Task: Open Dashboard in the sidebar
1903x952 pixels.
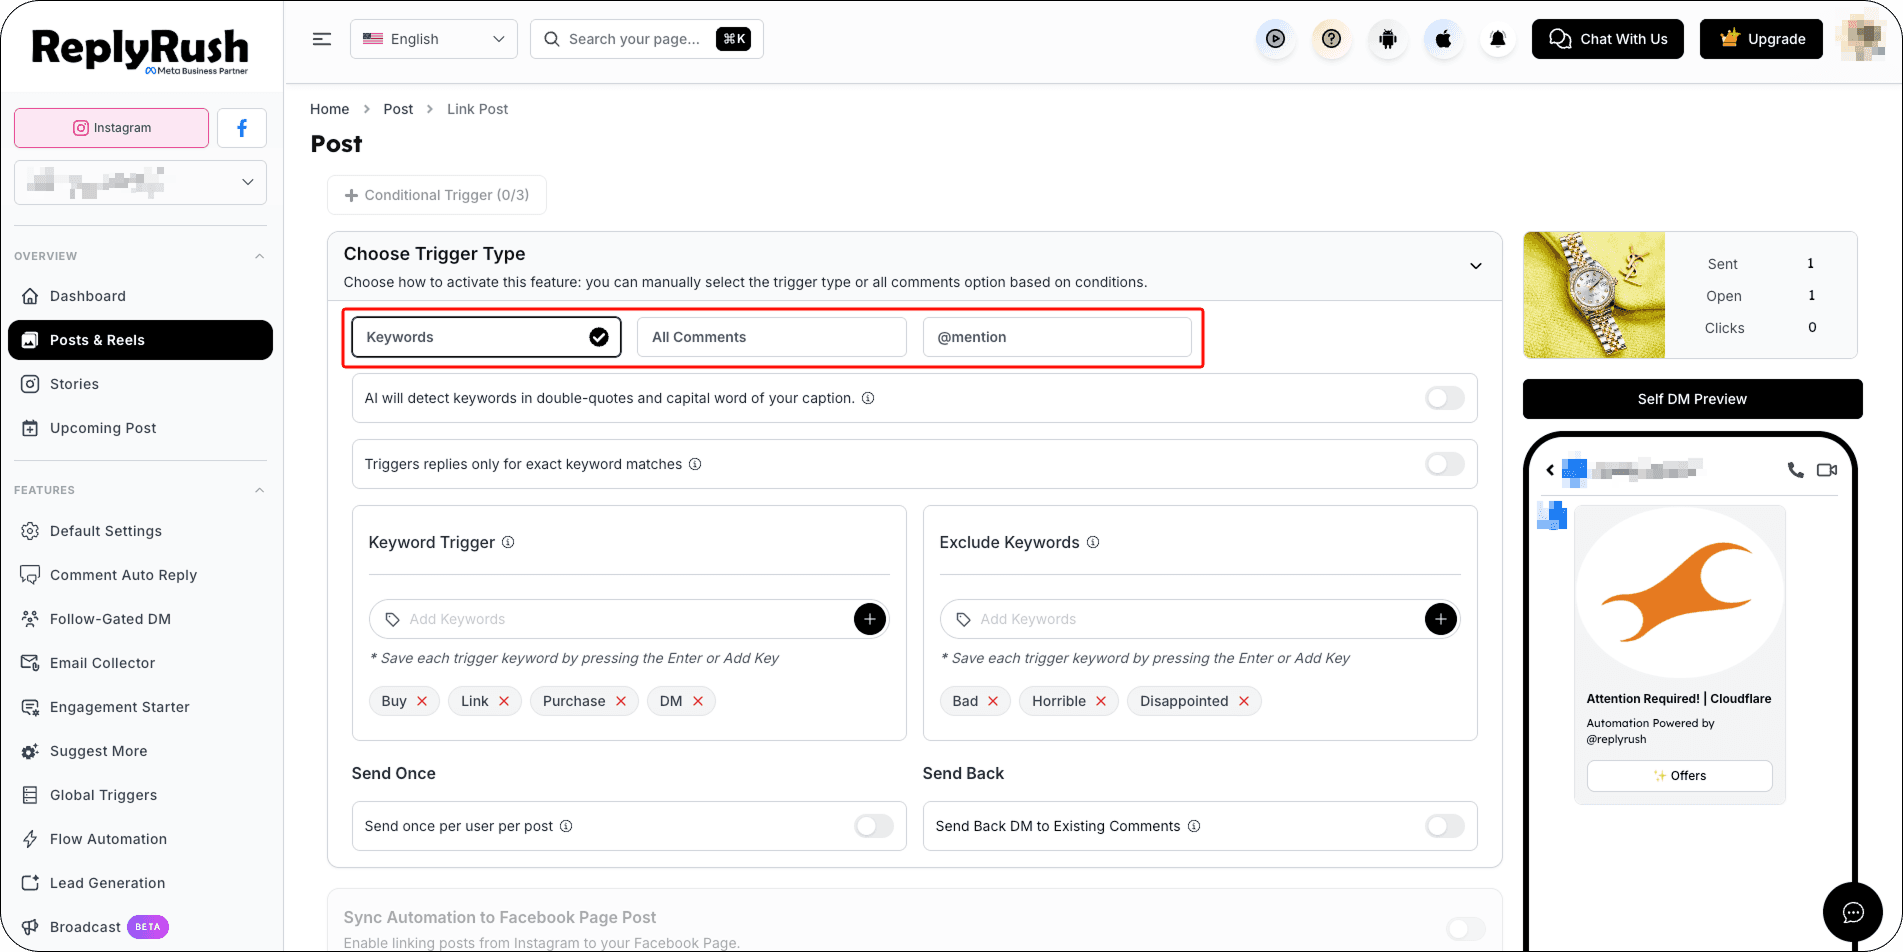Action: (140, 296)
